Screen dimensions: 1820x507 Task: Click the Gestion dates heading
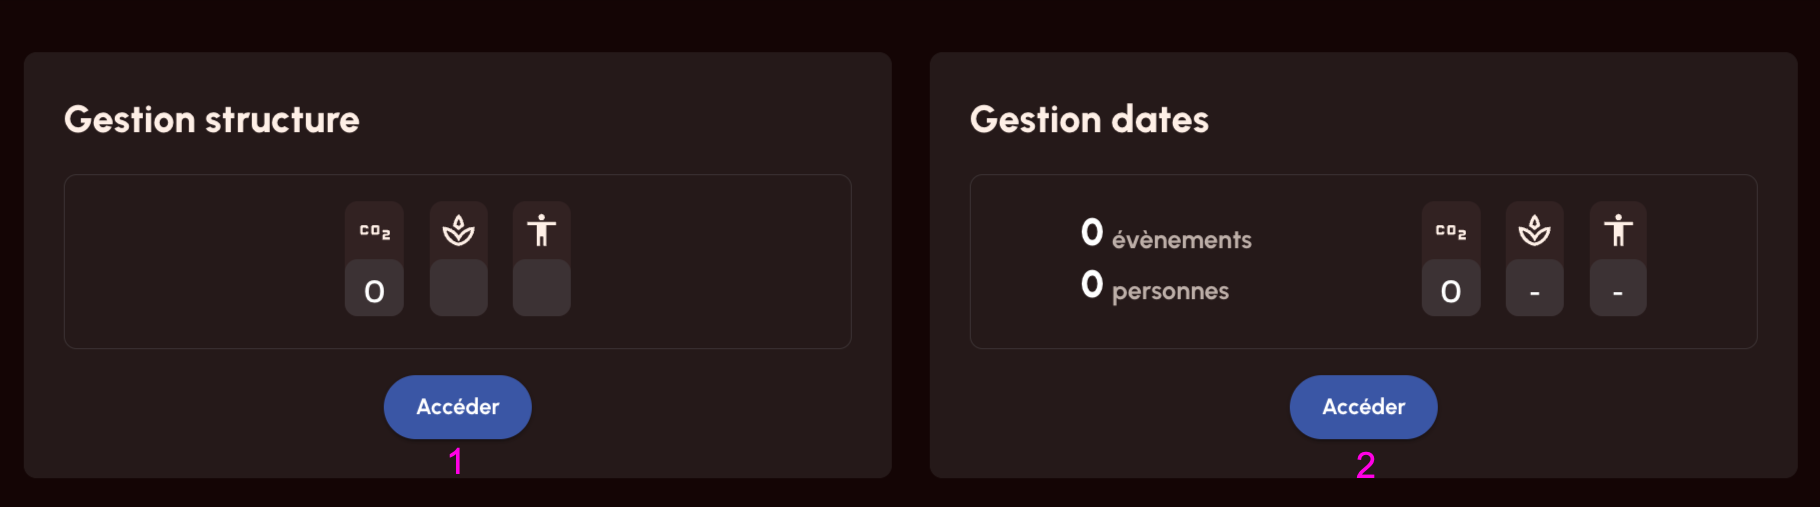1089,120
